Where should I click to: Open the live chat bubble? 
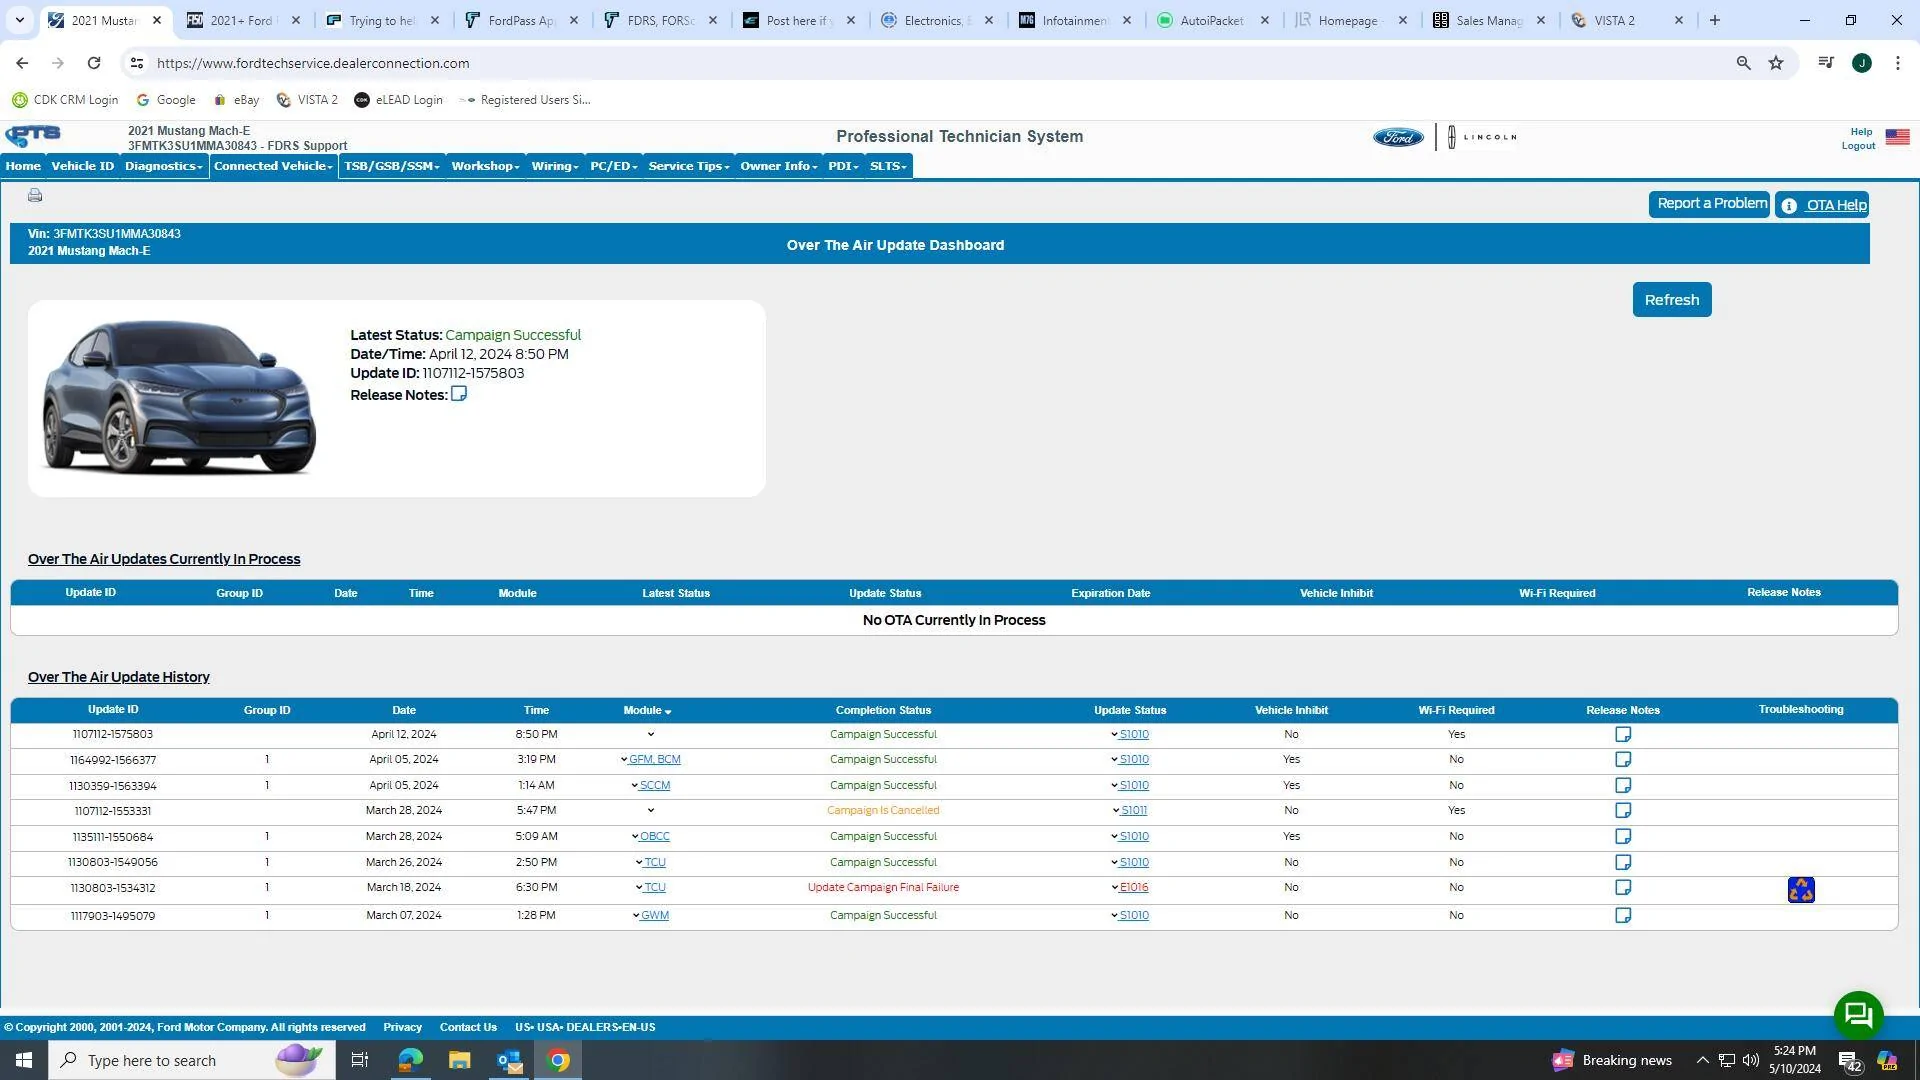1858,1015
